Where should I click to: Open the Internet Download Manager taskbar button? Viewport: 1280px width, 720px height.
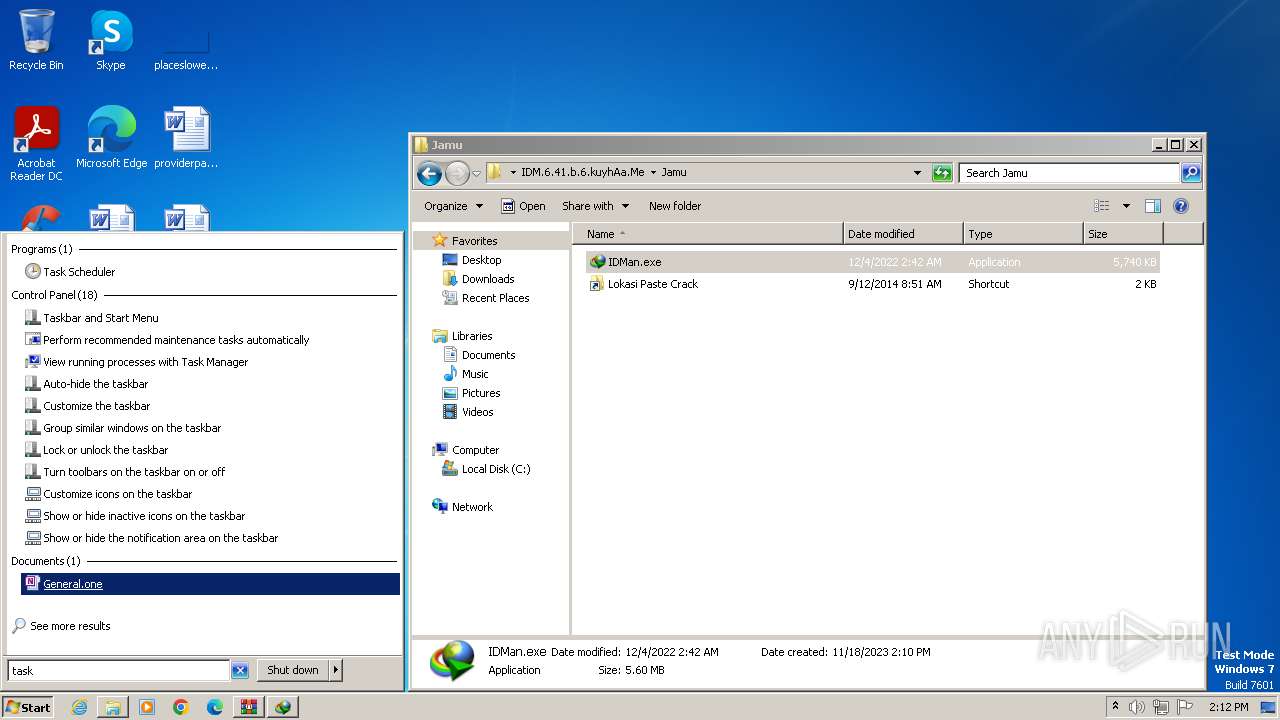tap(283, 707)
